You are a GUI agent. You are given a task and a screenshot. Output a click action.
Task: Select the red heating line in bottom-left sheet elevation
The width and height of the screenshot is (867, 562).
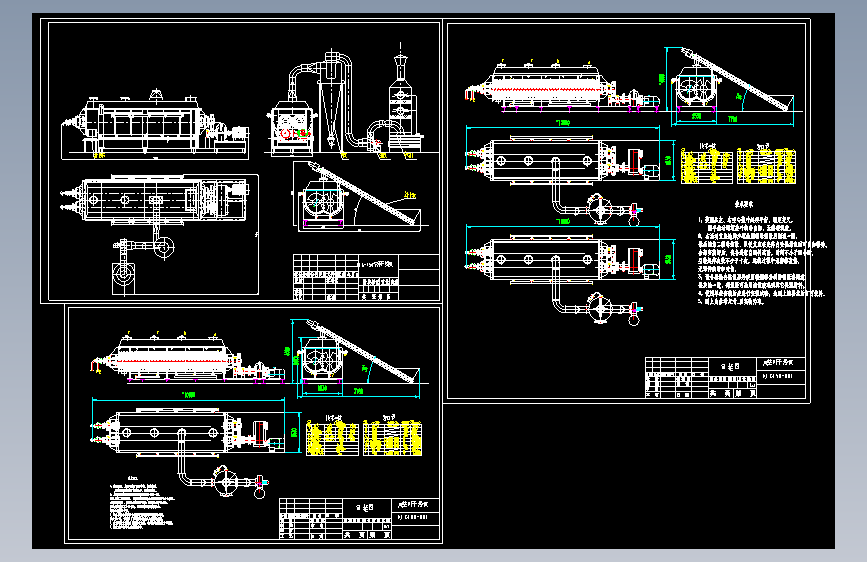click(x=172, y=361)
